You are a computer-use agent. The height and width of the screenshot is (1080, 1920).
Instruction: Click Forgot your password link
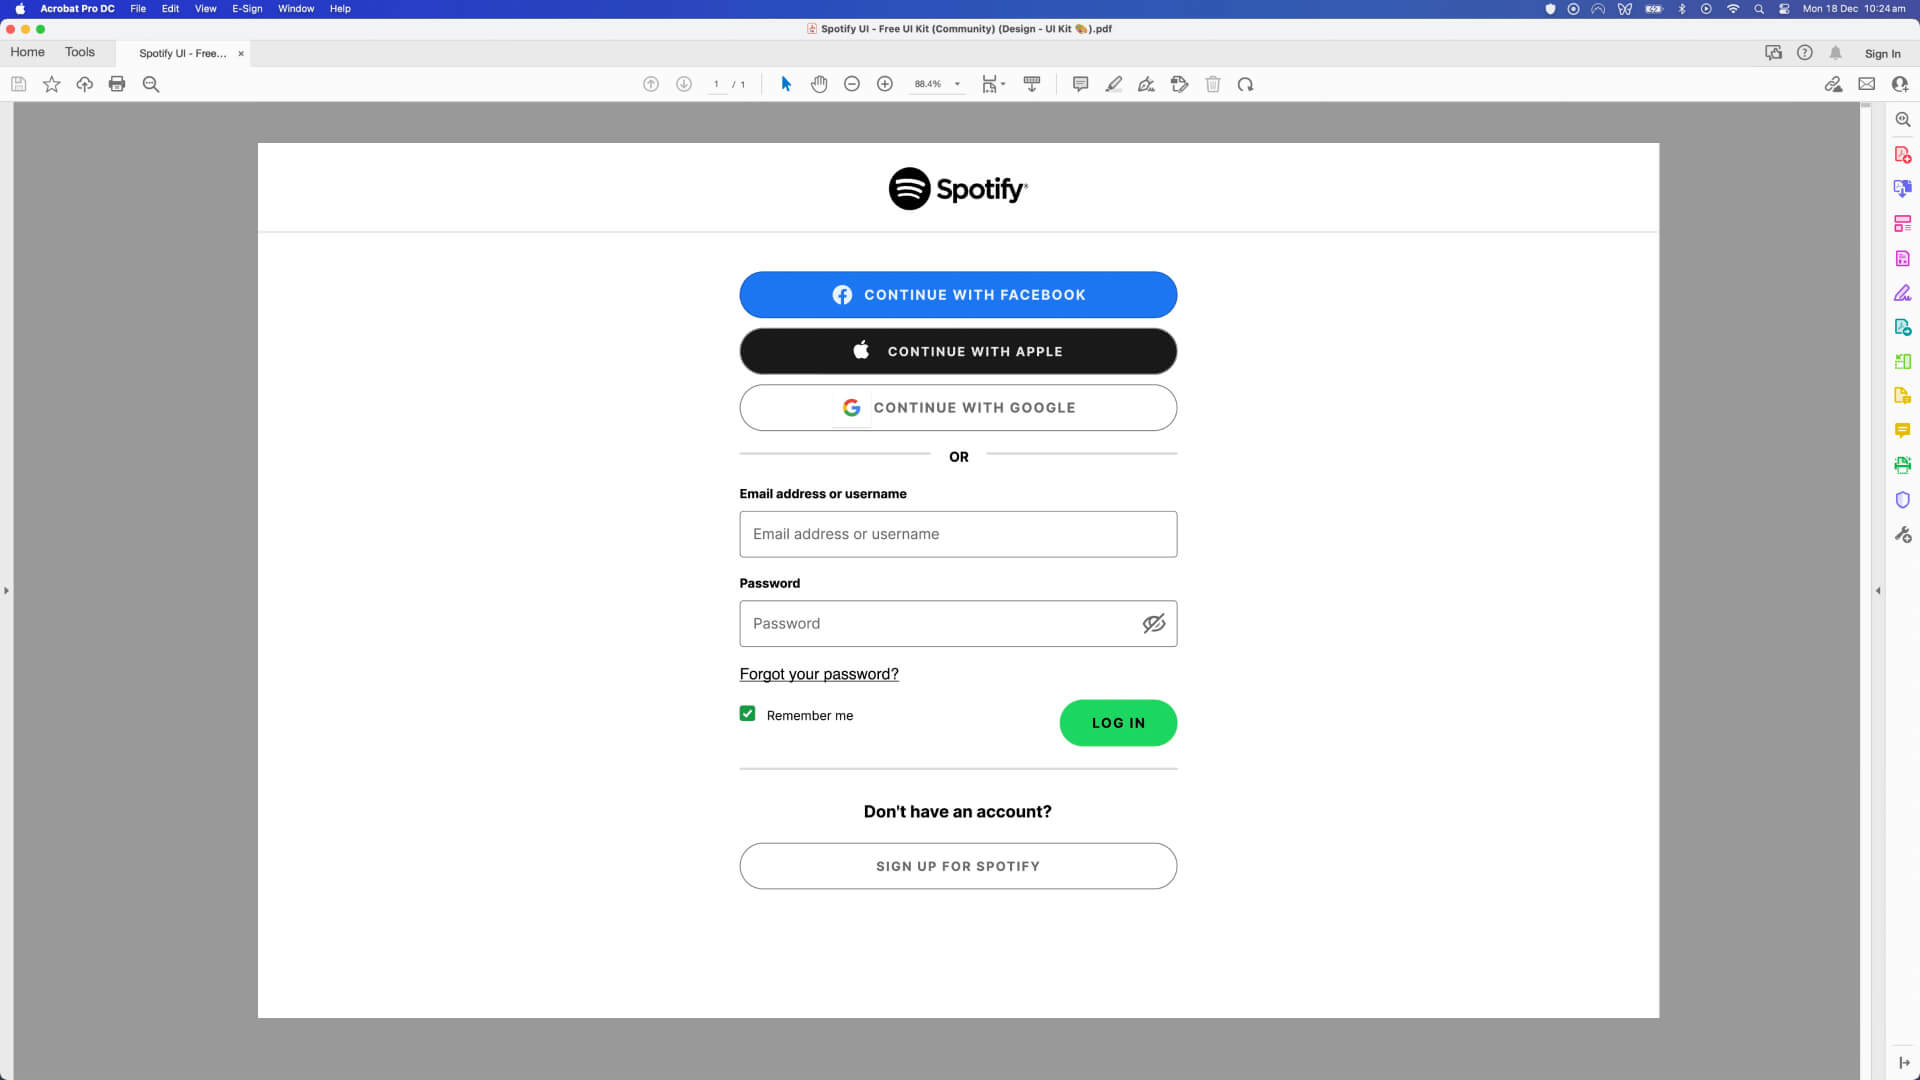[819, 674]
